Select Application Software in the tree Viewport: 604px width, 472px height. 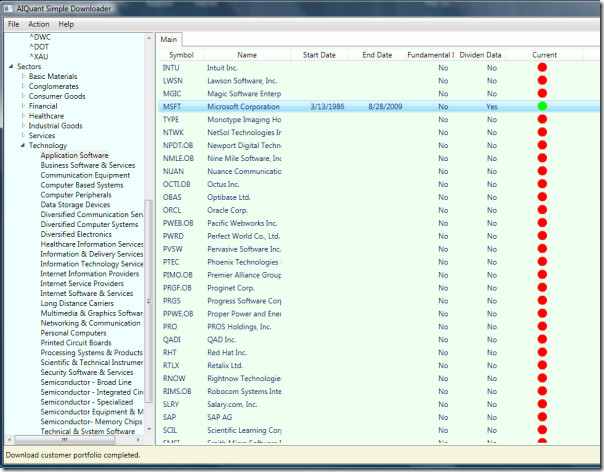pyautogui.click(x=74, y=155)
